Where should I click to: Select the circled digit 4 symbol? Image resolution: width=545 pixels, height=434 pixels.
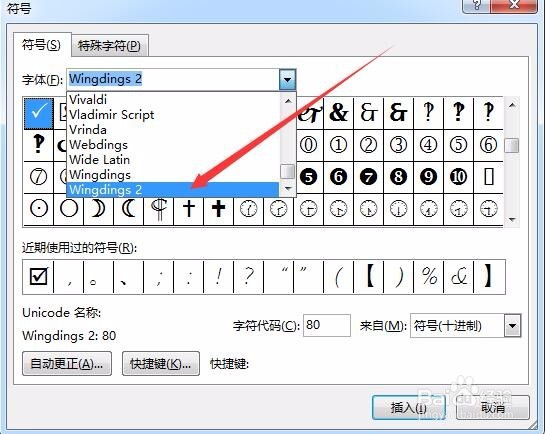pyautogui.click(x=428, y=145)
